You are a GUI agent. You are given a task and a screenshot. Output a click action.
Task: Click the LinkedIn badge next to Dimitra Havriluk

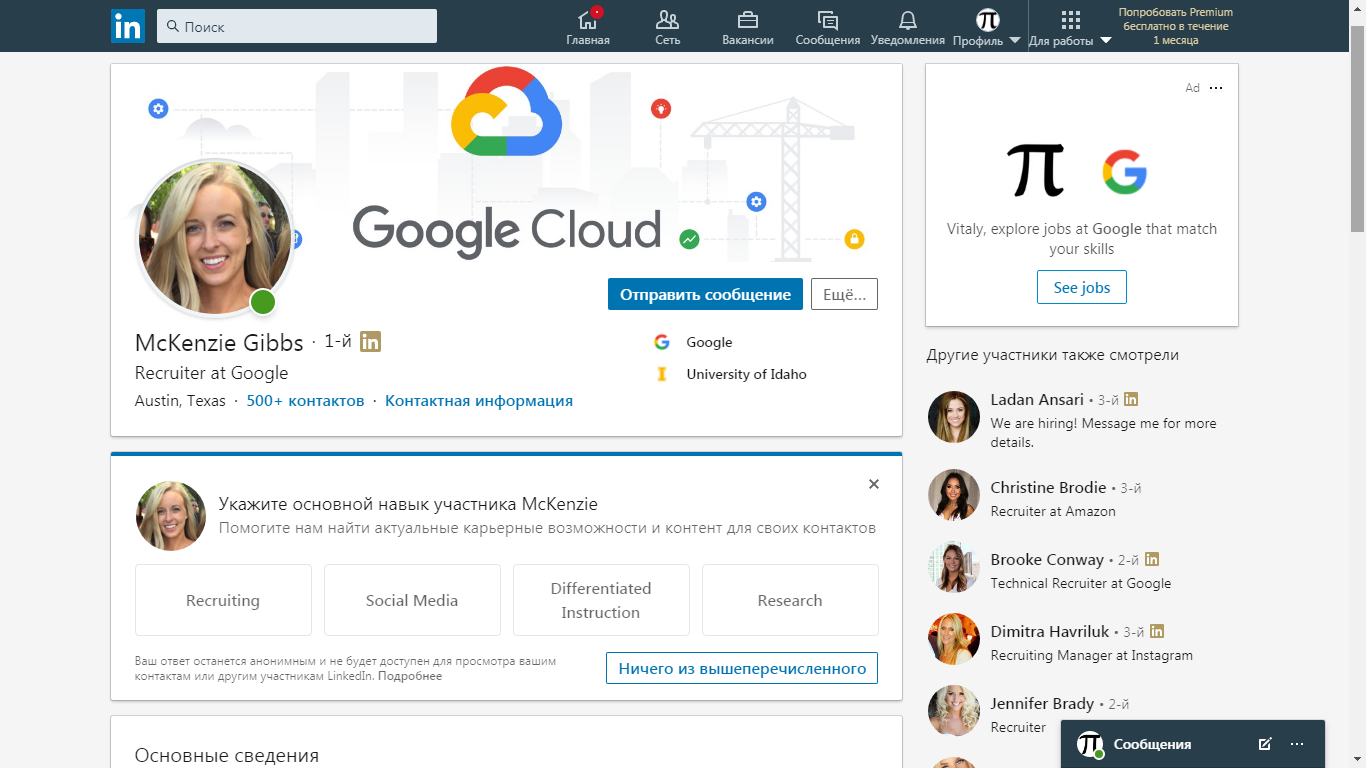coord(1157,631)
